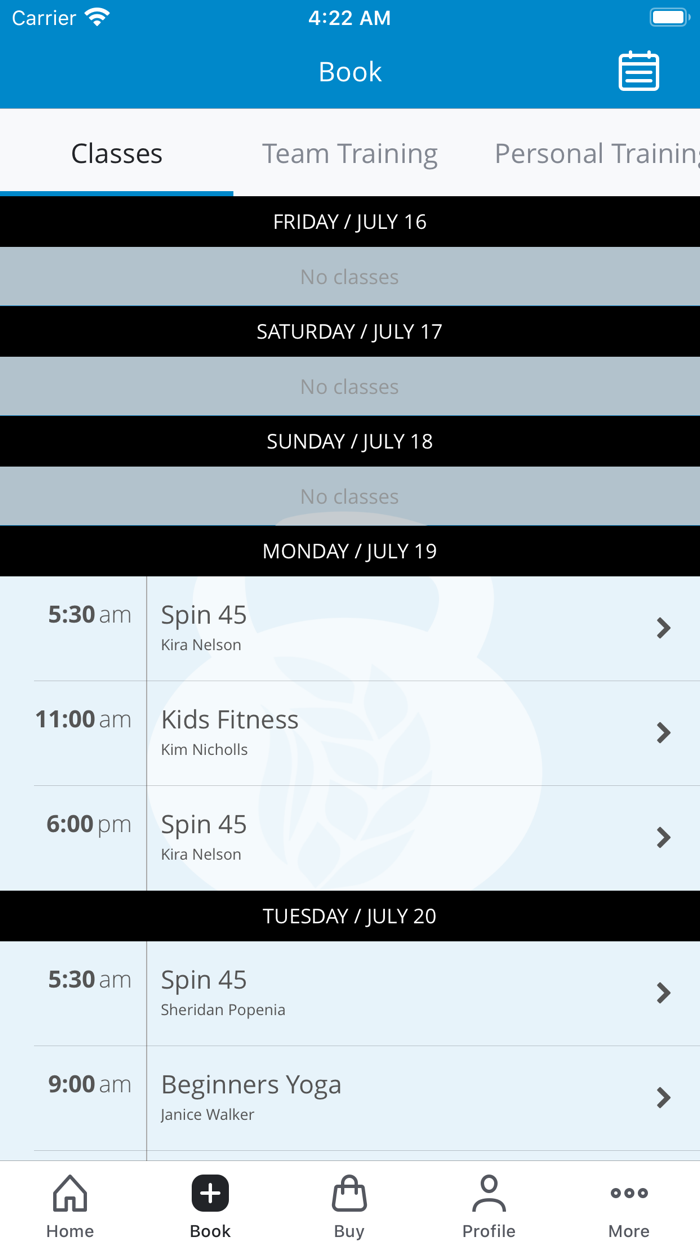Viewport: 700px width, 1244px height.
Task: Open the calendar schedule icon
Action: pyautogui.click(x=638, y=71)
